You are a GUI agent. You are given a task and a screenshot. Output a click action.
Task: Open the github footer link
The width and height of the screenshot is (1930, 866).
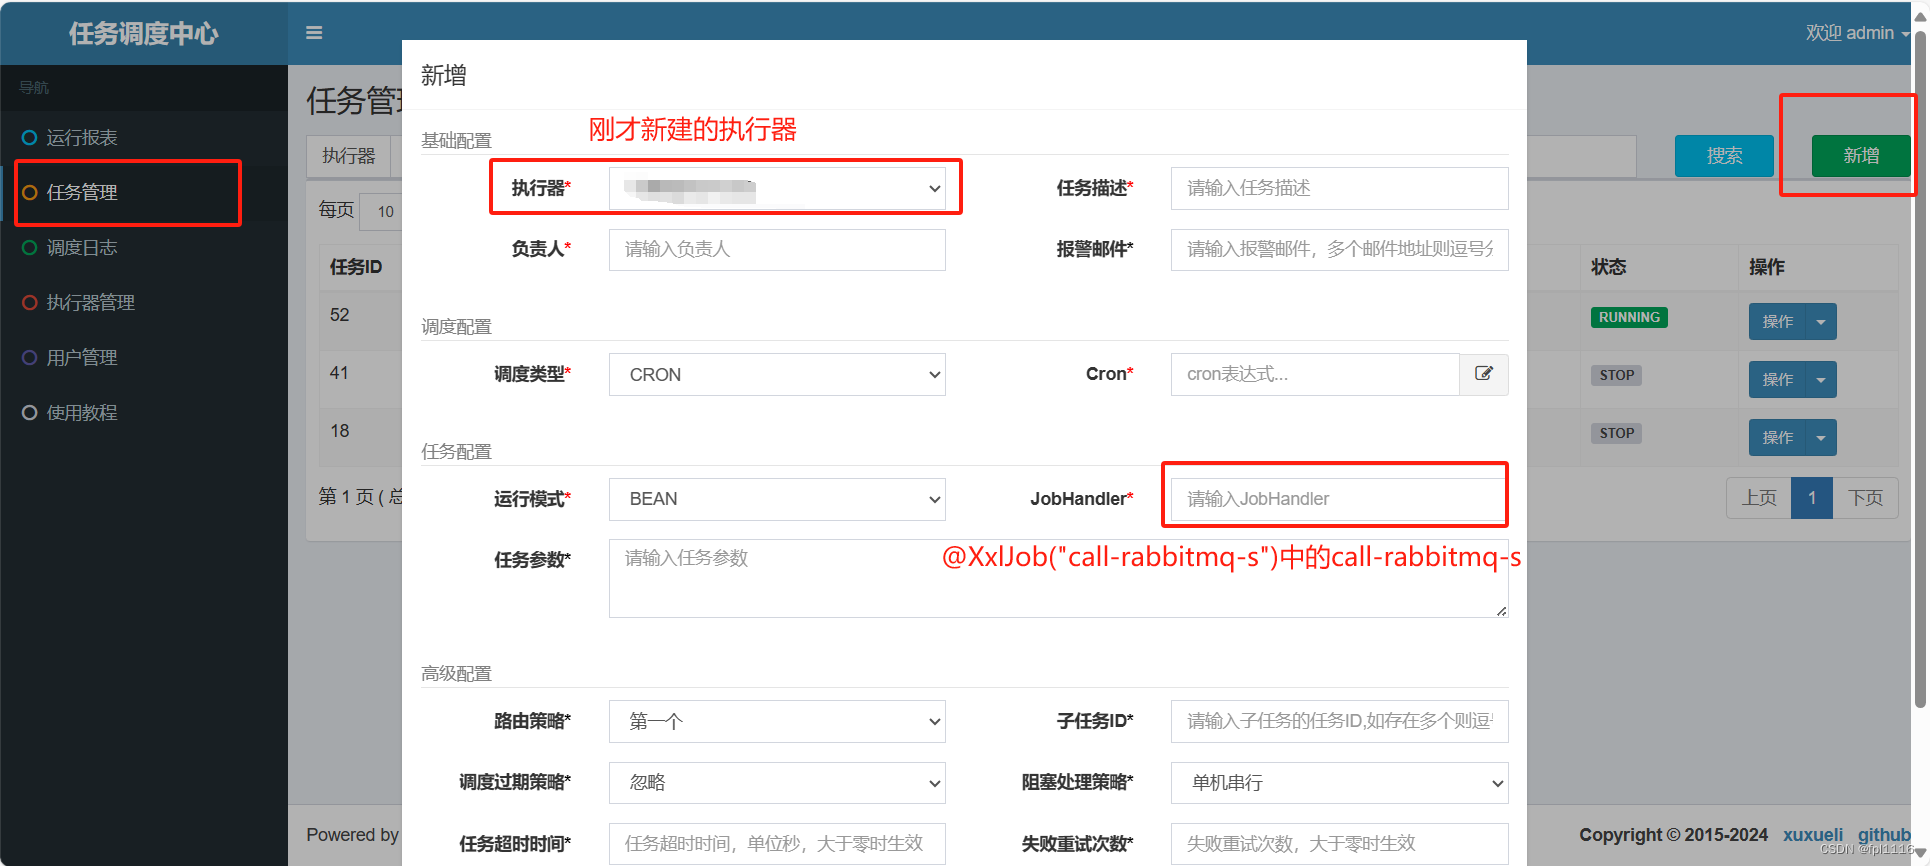tap(1884, 835)
